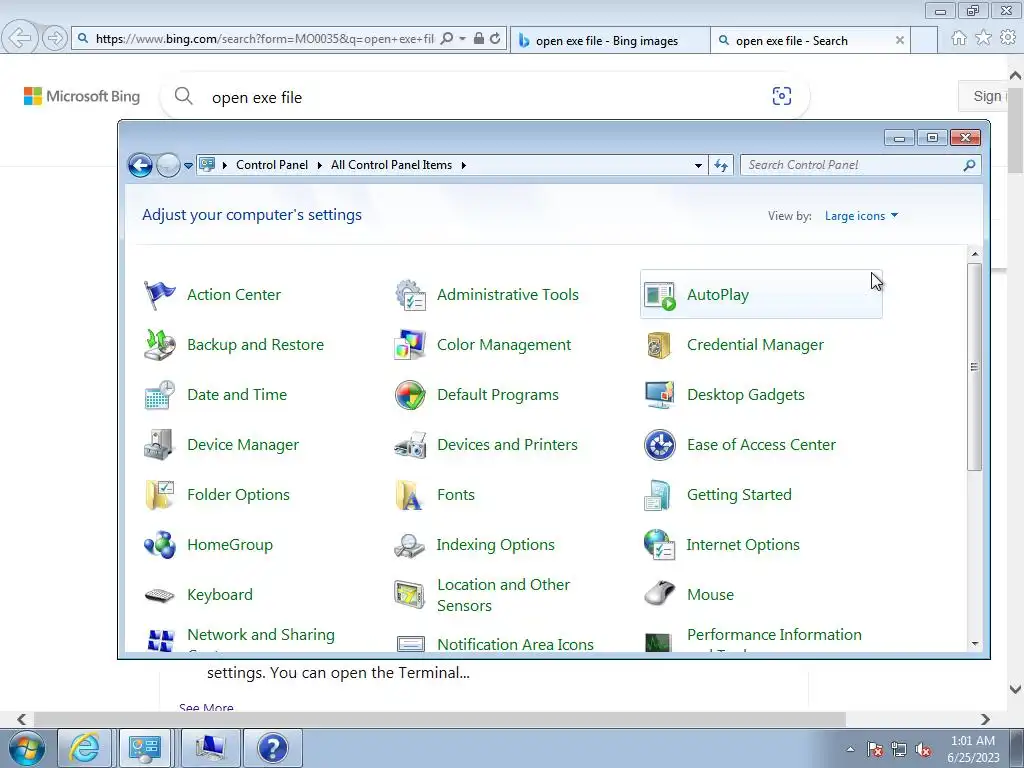
Task: Click the Folder Options icon
Action: click(159, 495)
